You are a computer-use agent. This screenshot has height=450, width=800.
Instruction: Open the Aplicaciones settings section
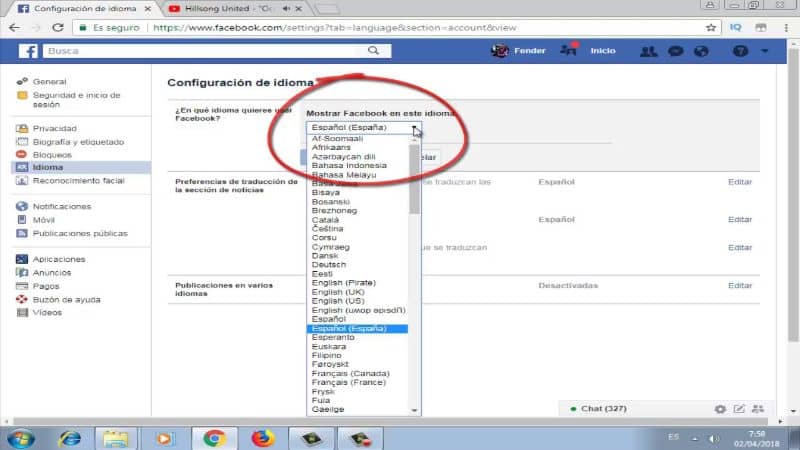[x=59, y=259]
